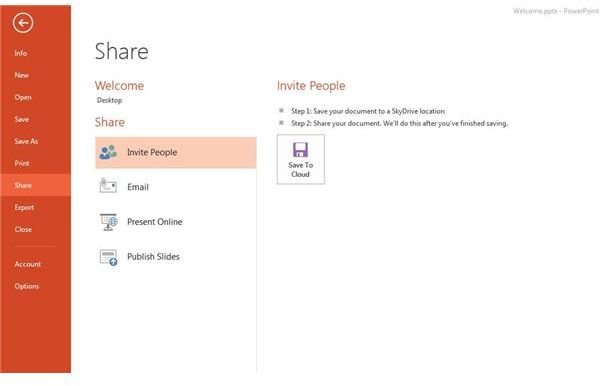Click the large Share page heading

(x=122, y=52)
